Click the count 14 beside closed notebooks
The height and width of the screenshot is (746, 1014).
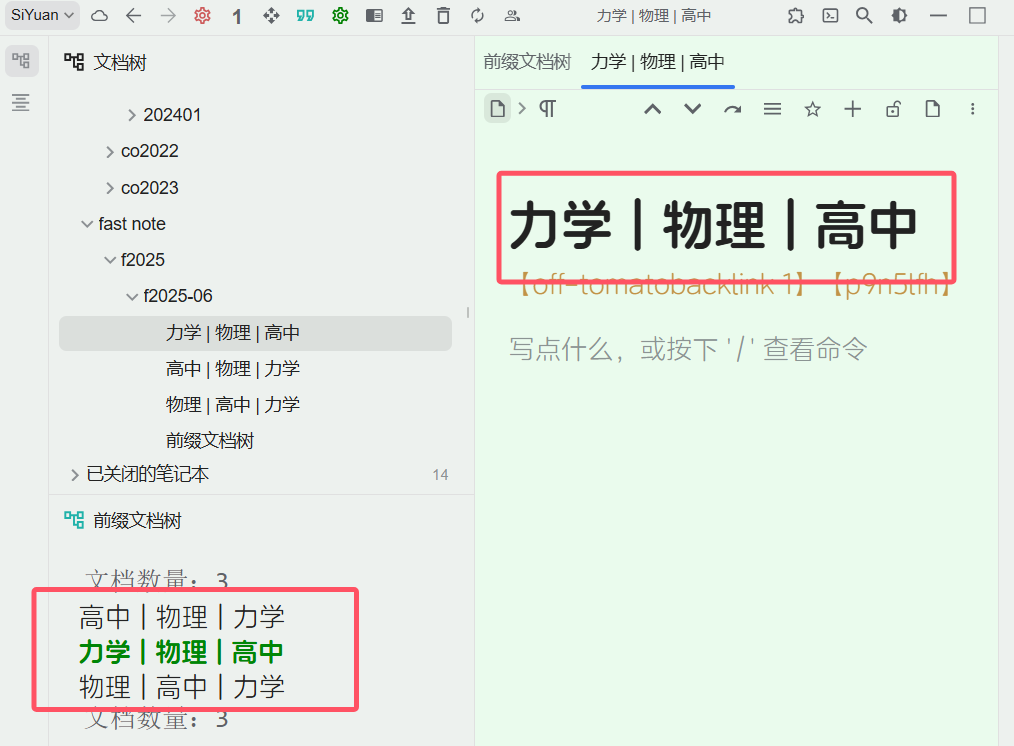[440, 475]
